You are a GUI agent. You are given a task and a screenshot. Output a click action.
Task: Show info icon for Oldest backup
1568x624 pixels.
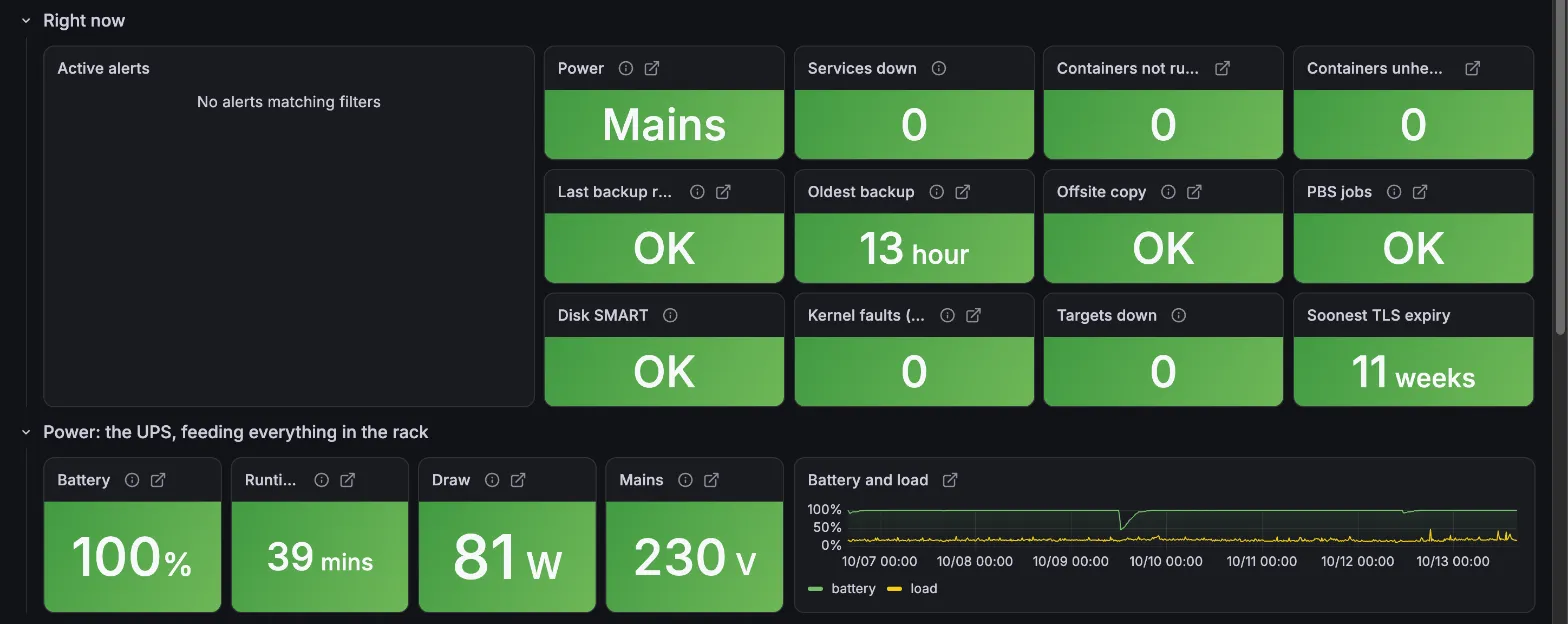pos(937,192)
